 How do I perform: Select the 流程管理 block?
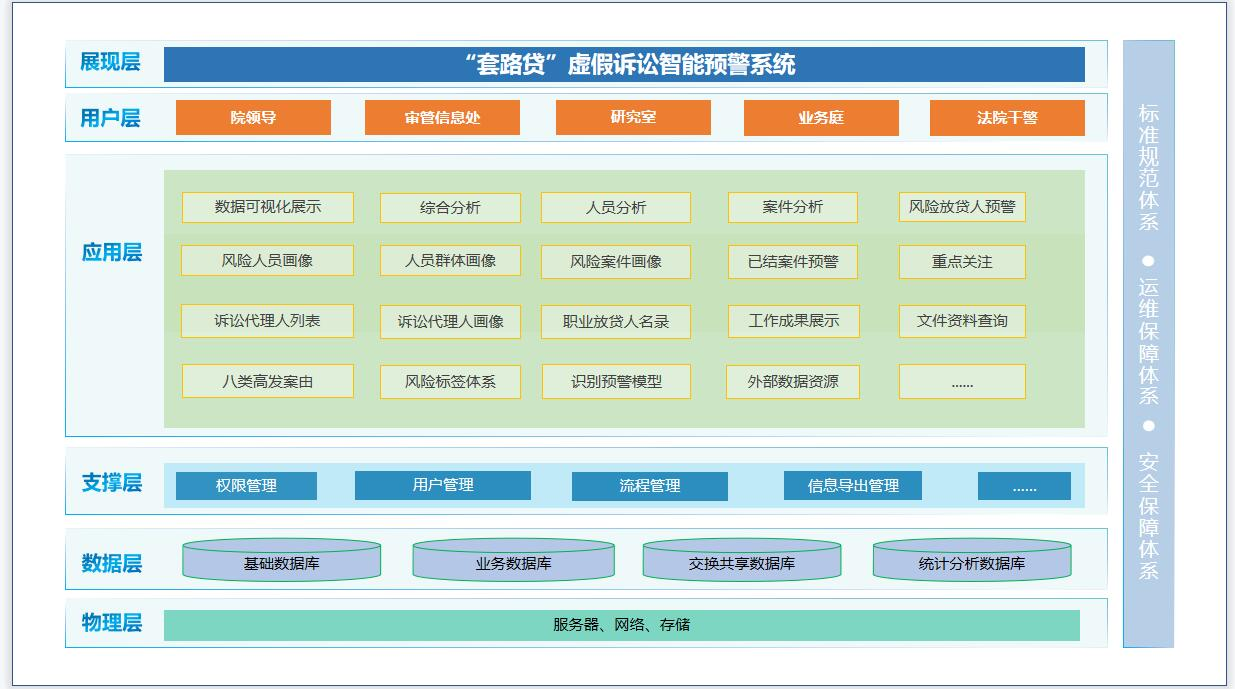click(x=649, y=486)
